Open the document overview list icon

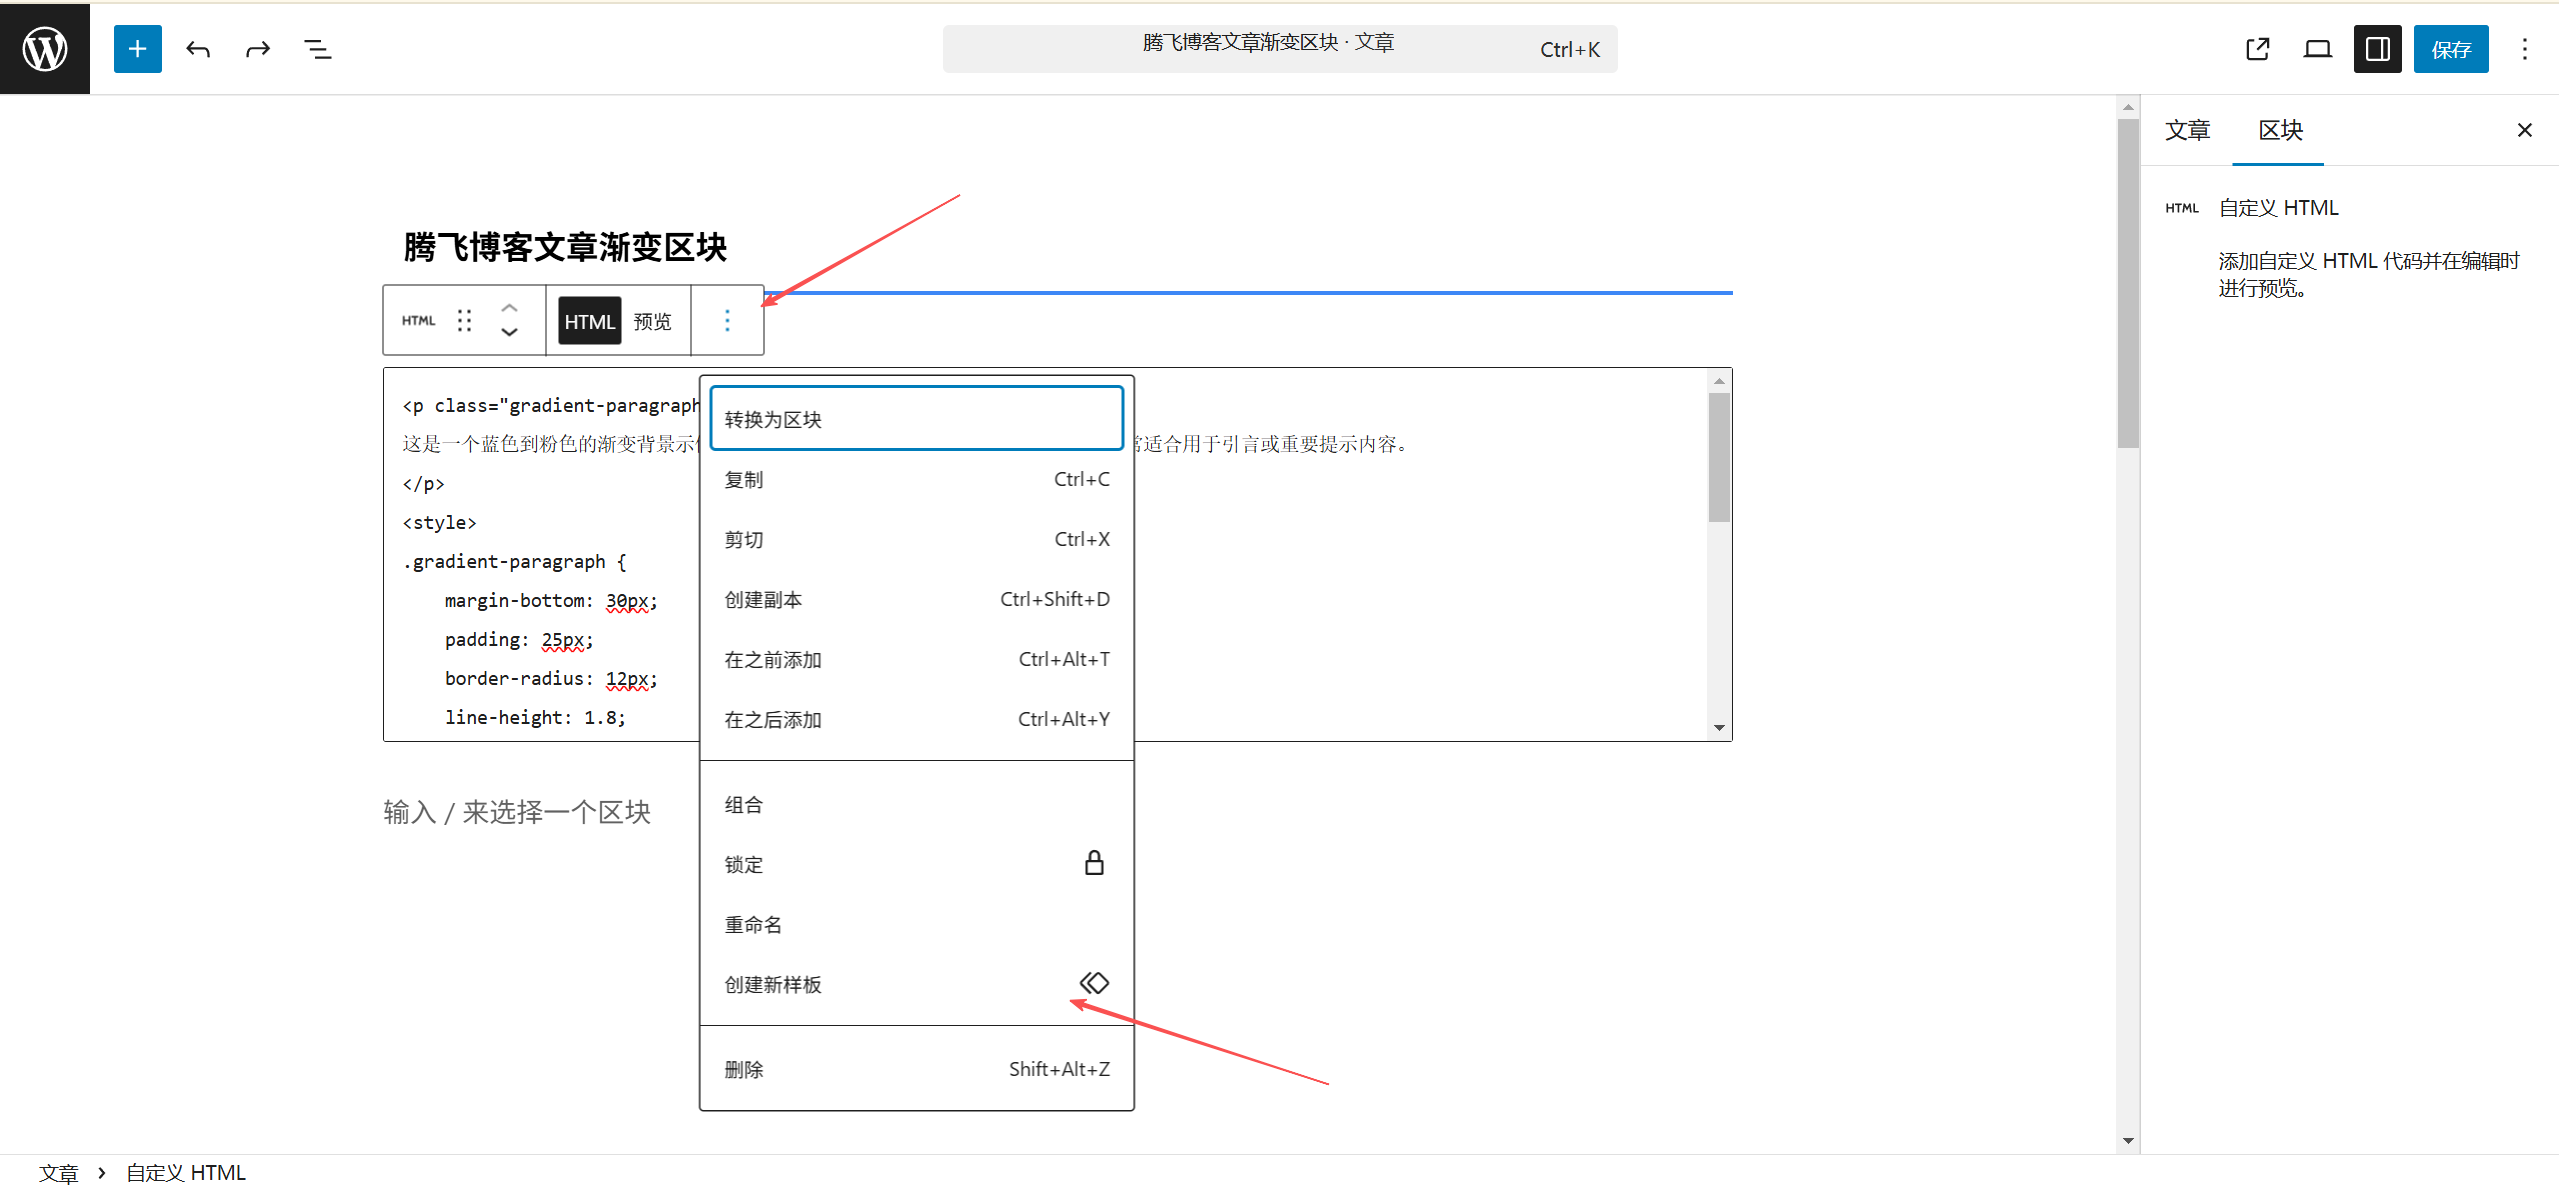(x=317, y=48)
